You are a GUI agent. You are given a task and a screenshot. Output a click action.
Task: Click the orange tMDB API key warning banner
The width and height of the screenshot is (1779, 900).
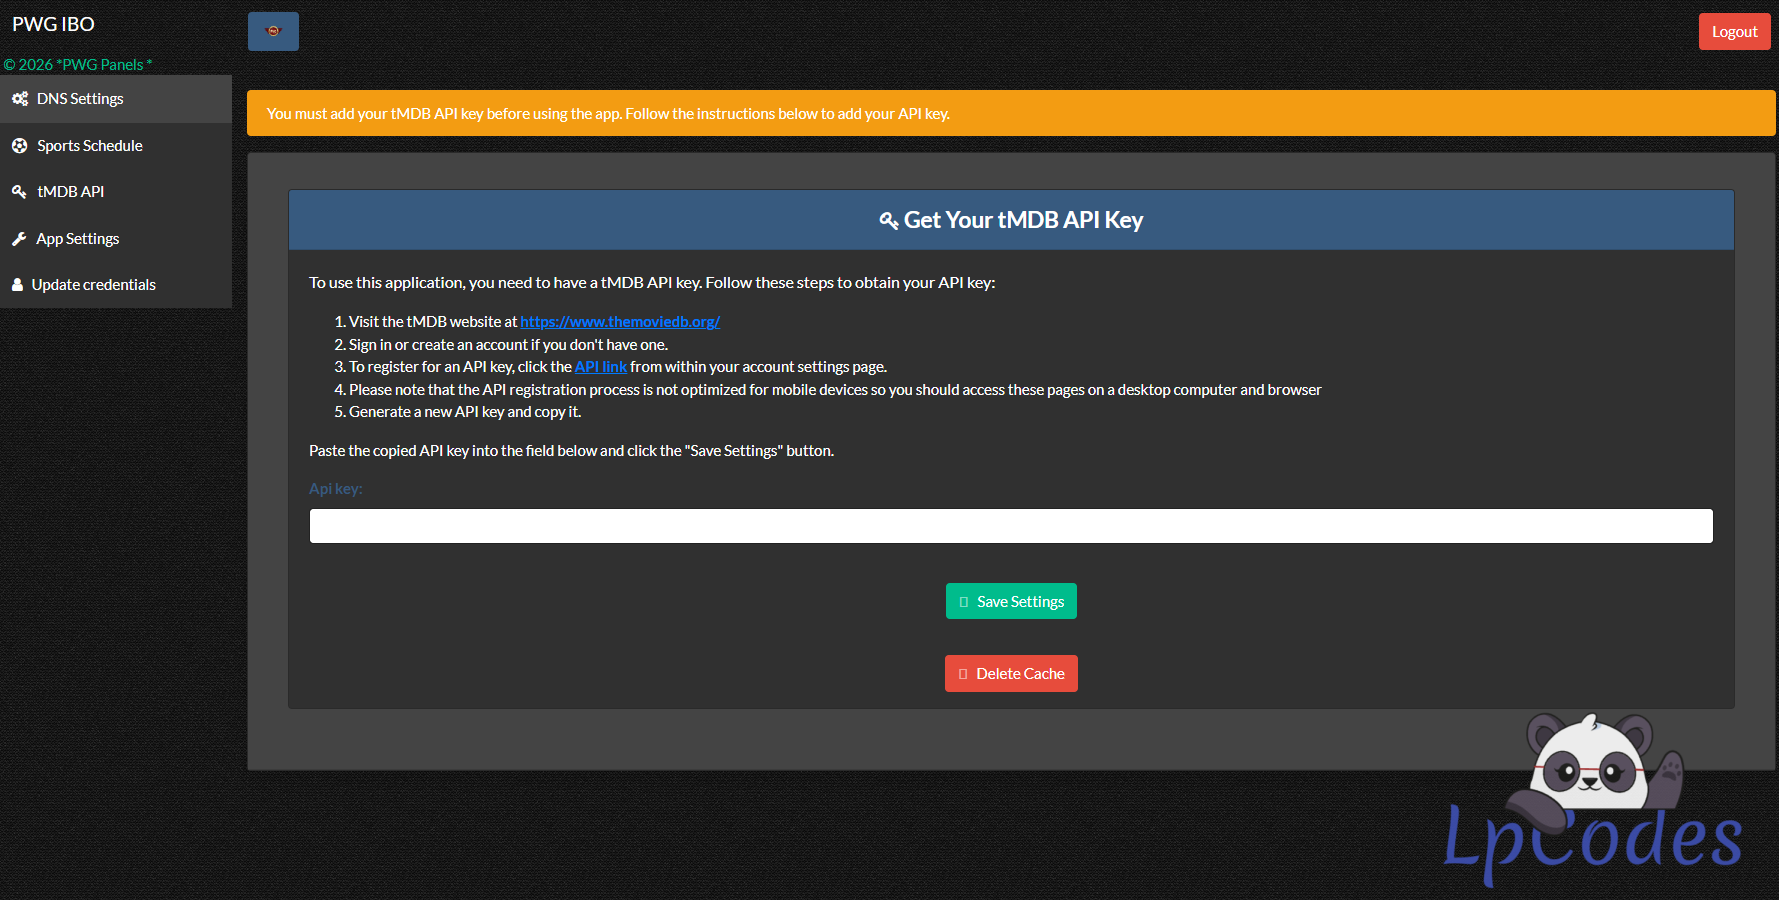coord(1010,114)
